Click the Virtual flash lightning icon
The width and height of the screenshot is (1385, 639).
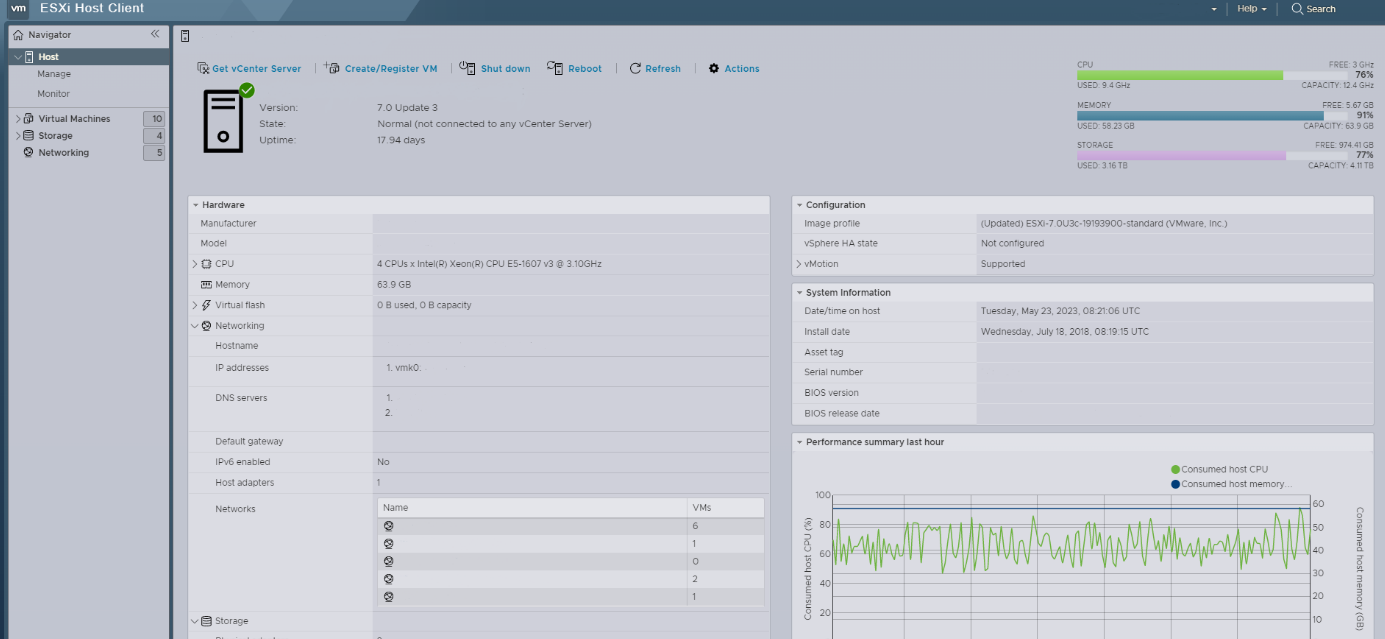(206, 305)
